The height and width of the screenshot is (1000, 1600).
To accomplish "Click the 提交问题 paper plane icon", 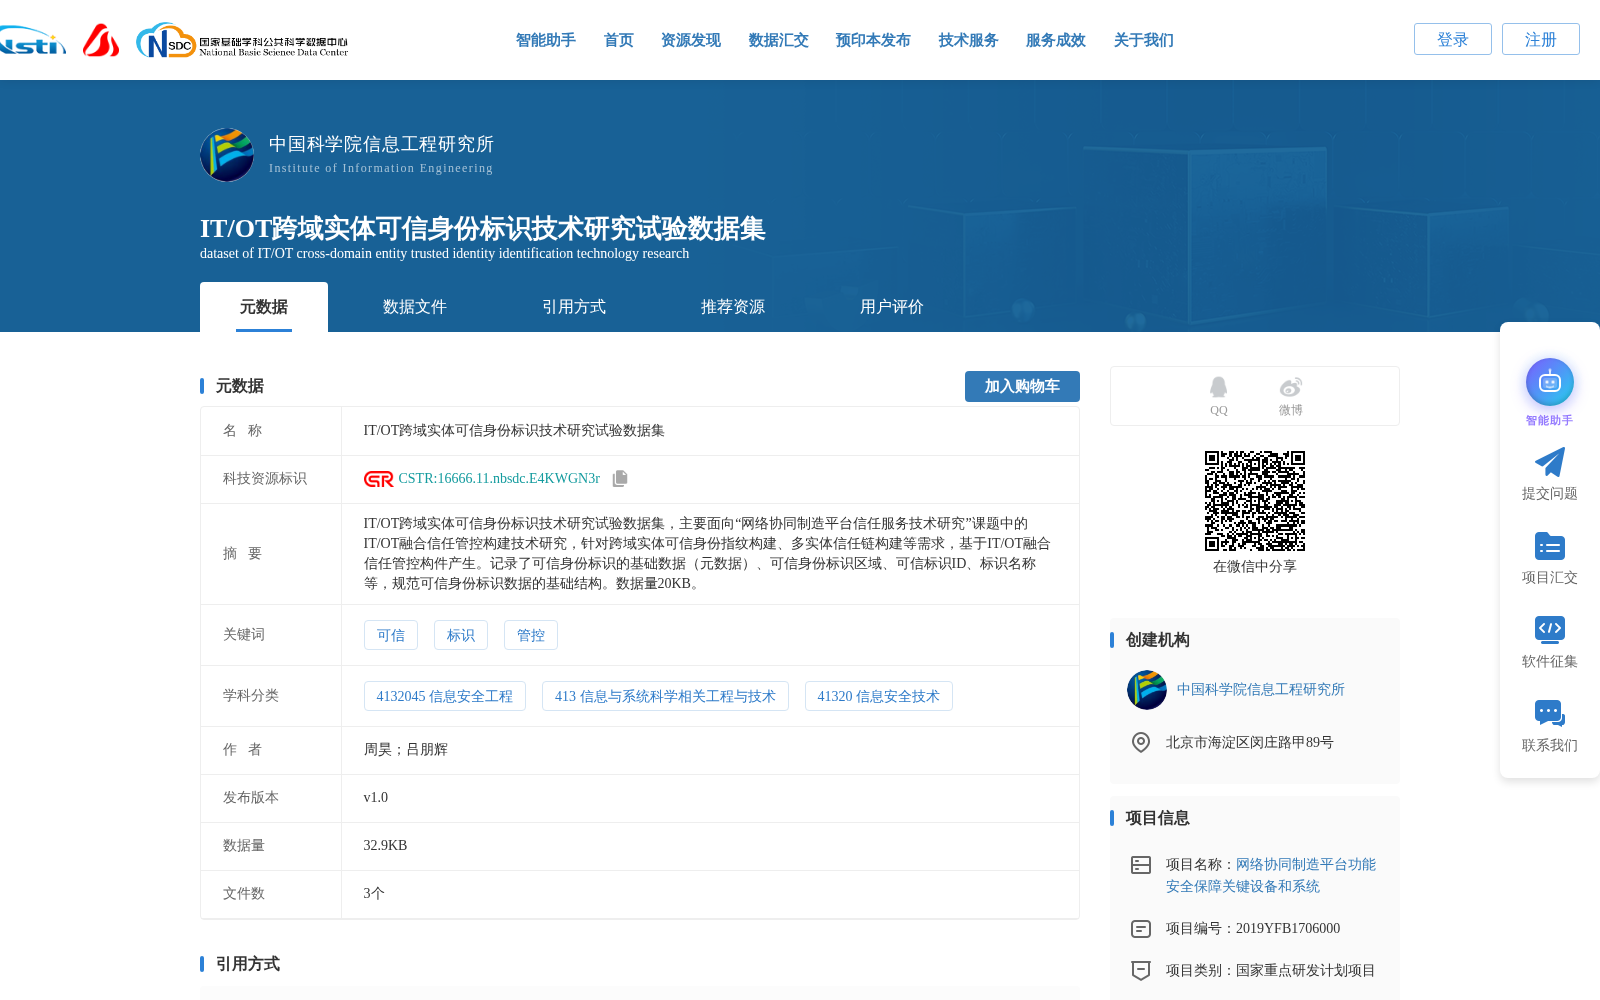I will [1549, 462].
